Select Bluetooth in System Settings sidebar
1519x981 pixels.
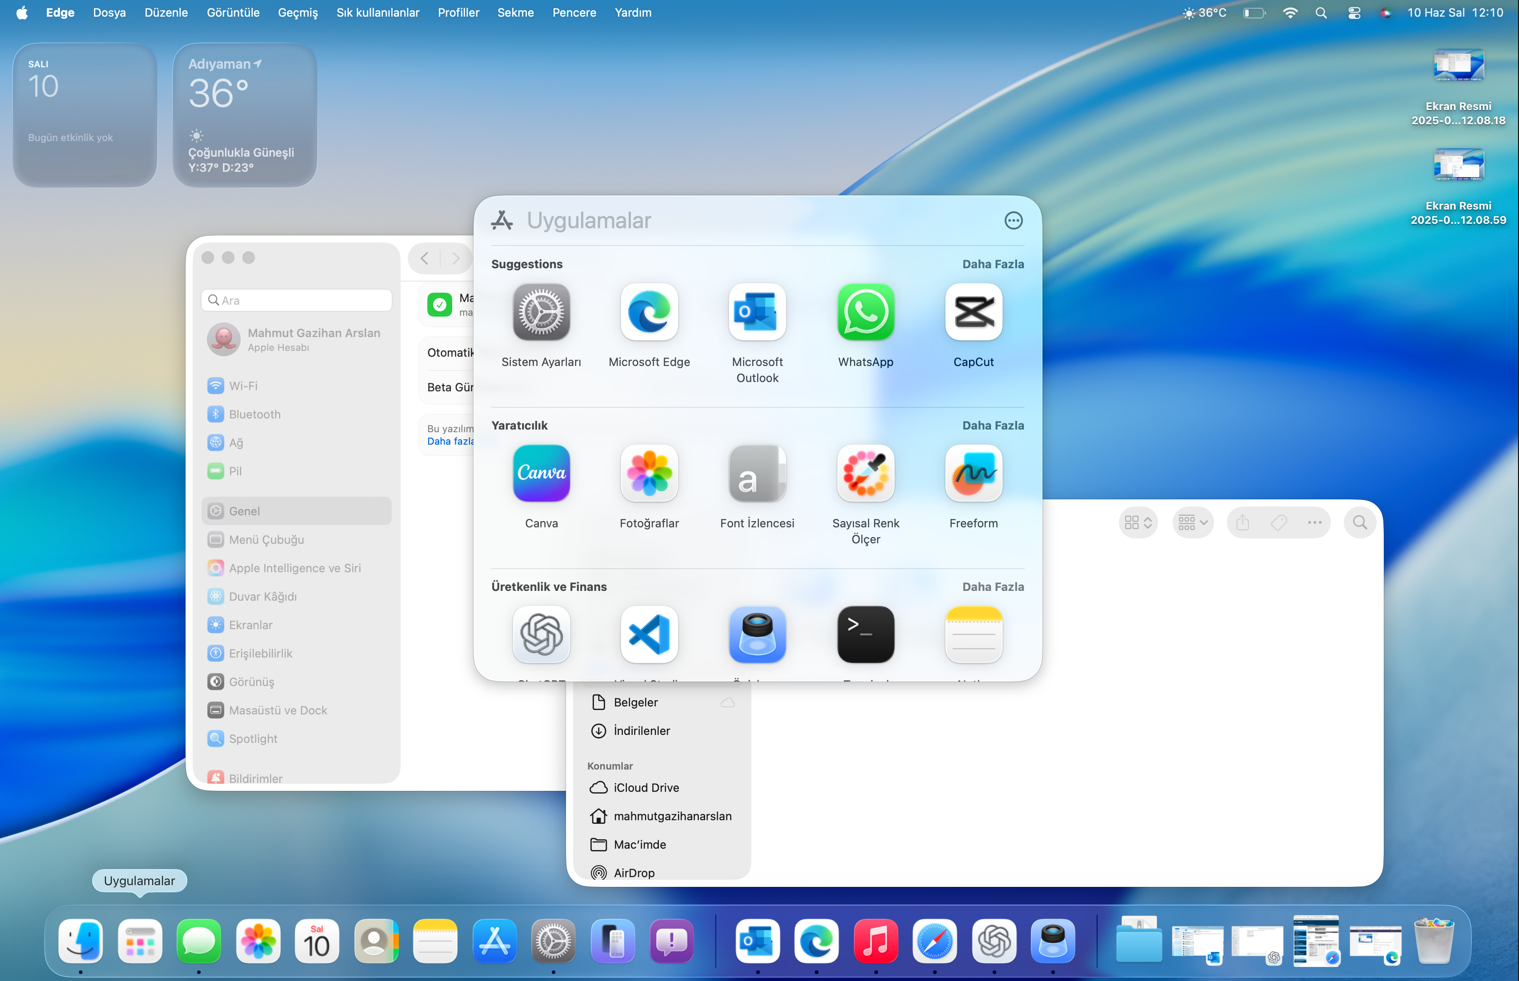click(x=296, y=414)
